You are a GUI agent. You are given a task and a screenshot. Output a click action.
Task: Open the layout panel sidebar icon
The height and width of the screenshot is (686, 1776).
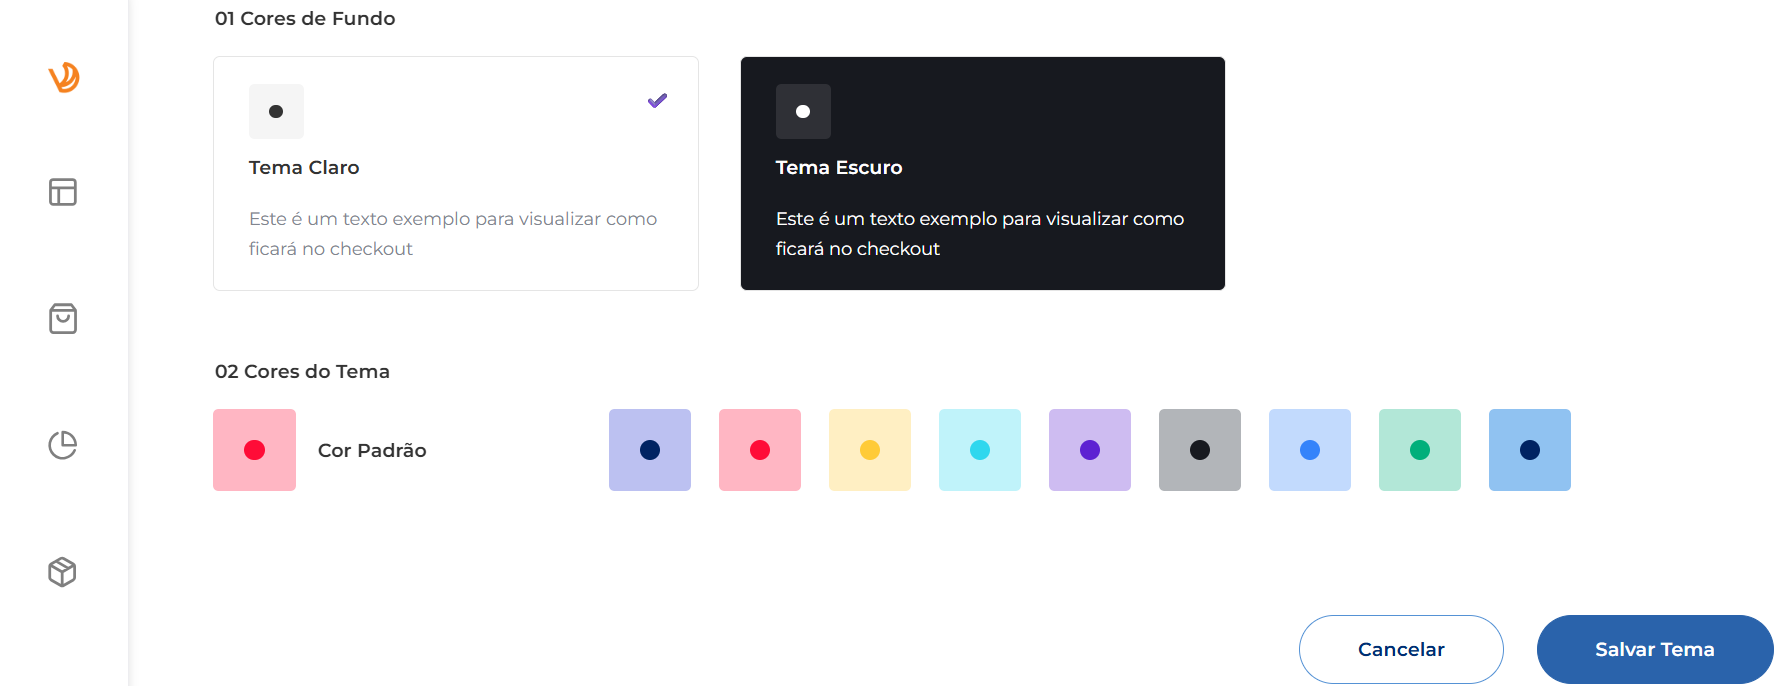(x=63, y=192)
